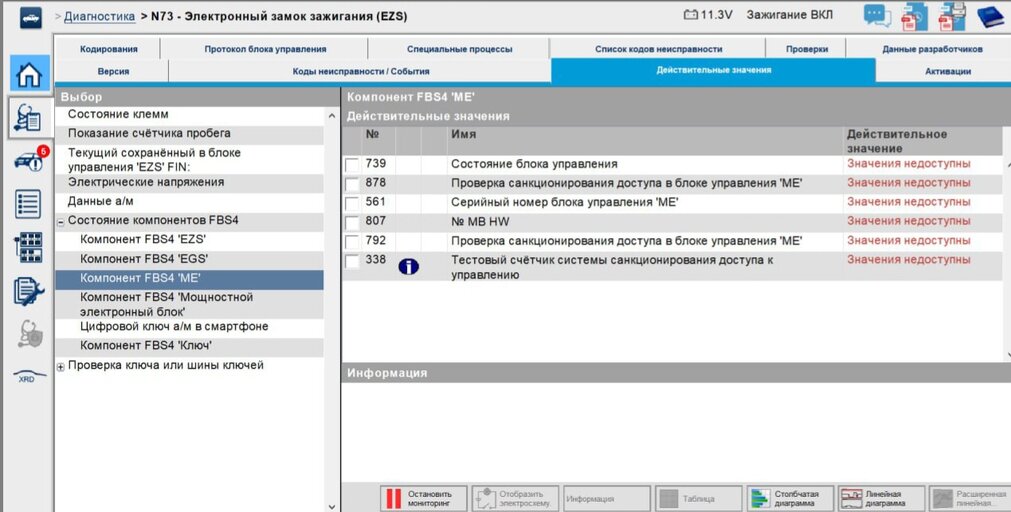Image resolution: width=1011 pixels, height=512 pixels.
Task: Click the stethoscope shield sidebar icon
Action: point(29,334)
